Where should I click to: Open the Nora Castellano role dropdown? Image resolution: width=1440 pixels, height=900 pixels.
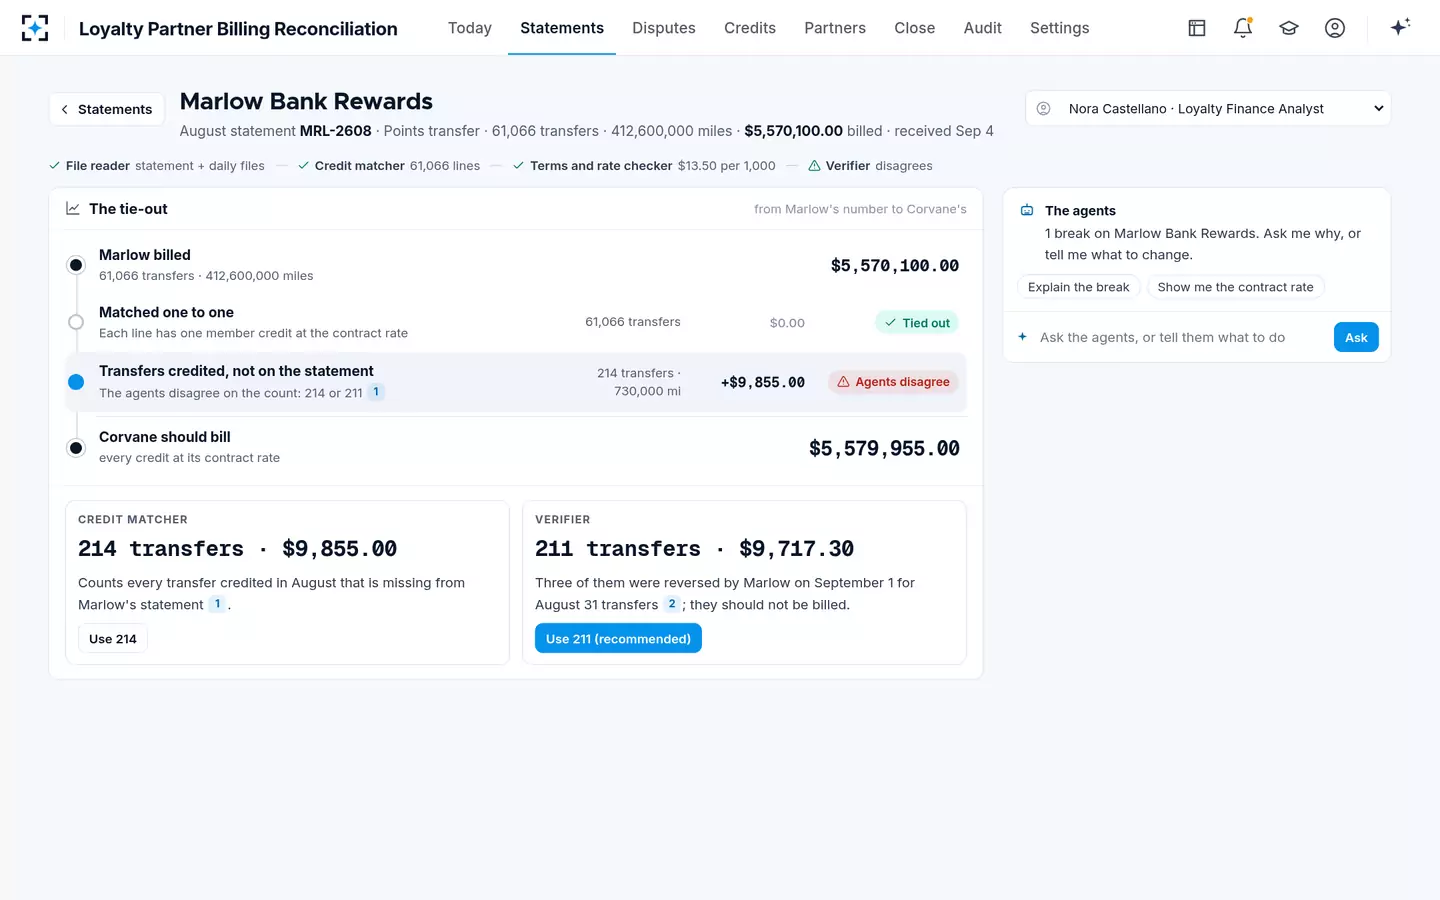click(1208, 109)
